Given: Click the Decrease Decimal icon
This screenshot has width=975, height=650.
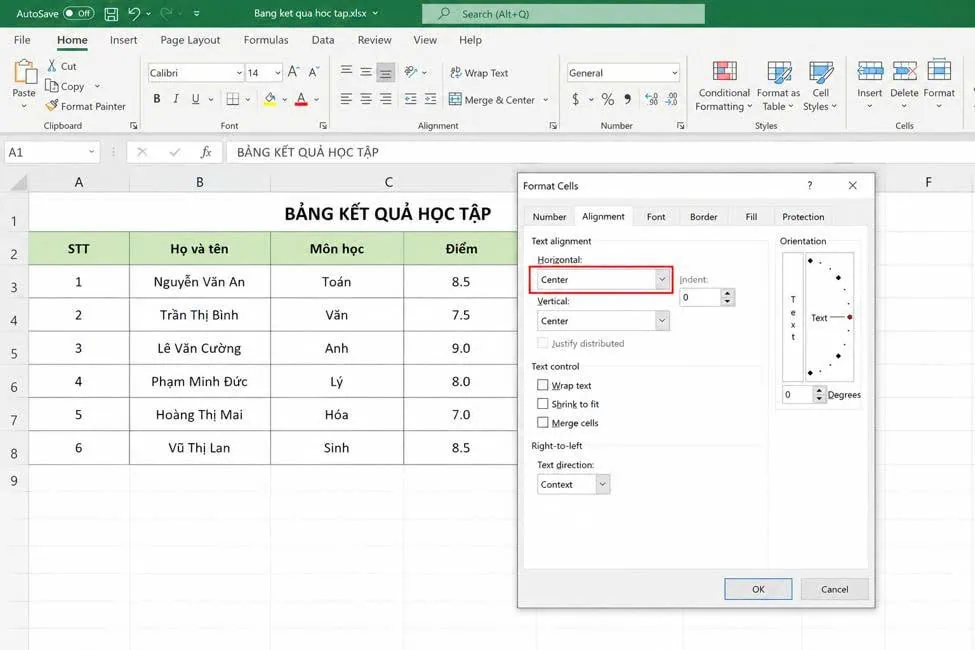Looking at the screenshot, I should (x=672, y=98).
